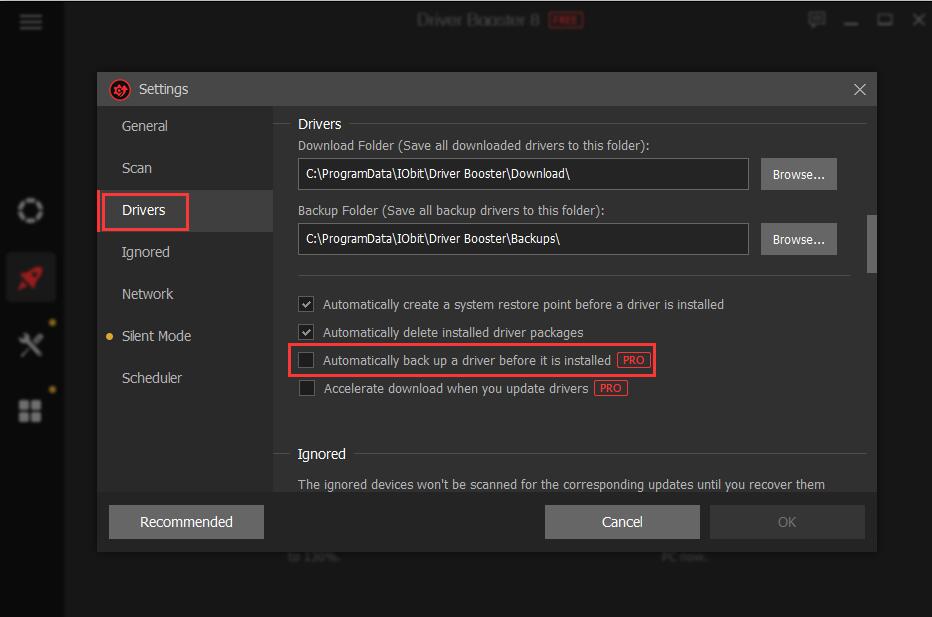Click the Driver Booster logo in Settings header
This screenshot has width=932, height=617.
tap(120, 90)
